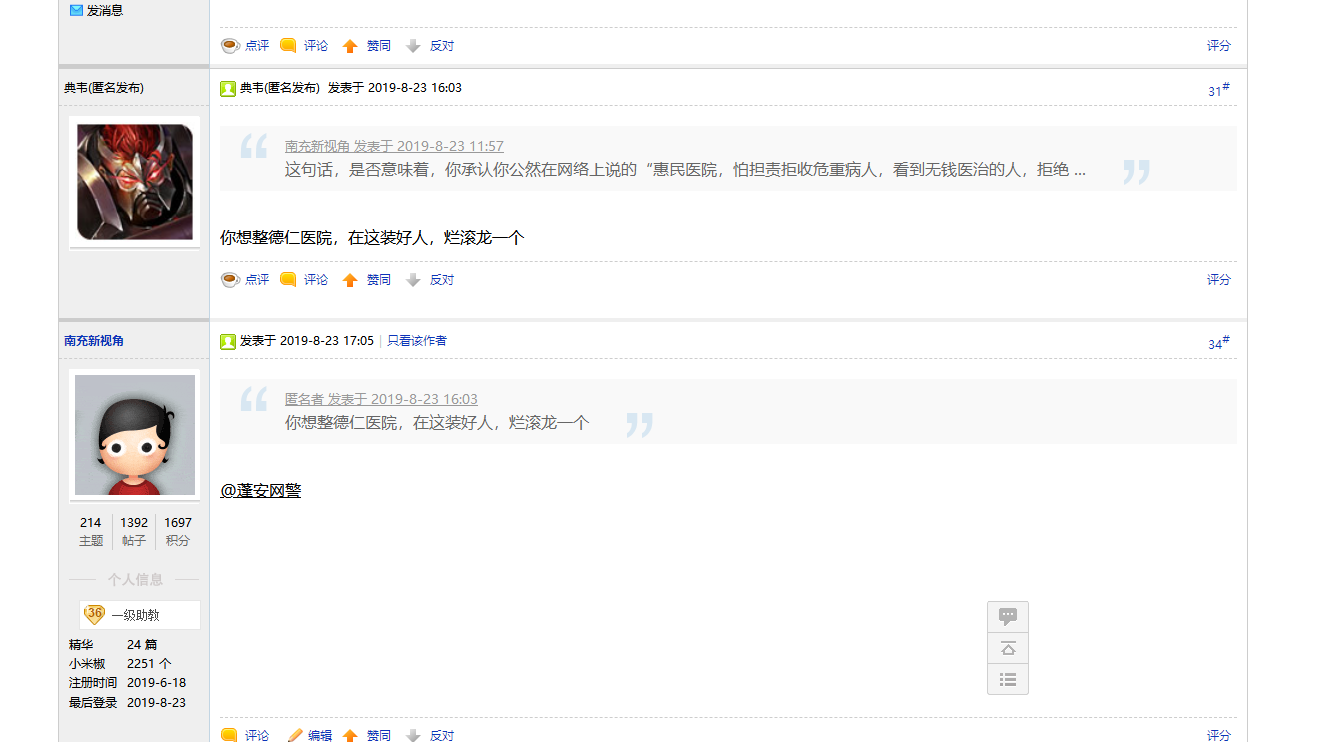The width and height of the screenshot is (1340, 742).
Task: Click the 南充新视角 cartoon avatar image
Action: tap(135, 435)
